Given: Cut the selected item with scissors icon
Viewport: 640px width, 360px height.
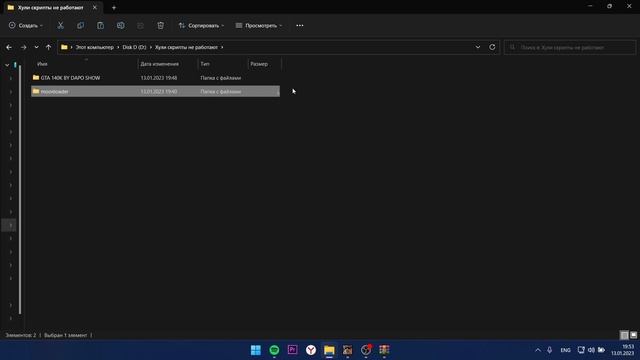Looking at the screenshot, I should pos(60,25).
